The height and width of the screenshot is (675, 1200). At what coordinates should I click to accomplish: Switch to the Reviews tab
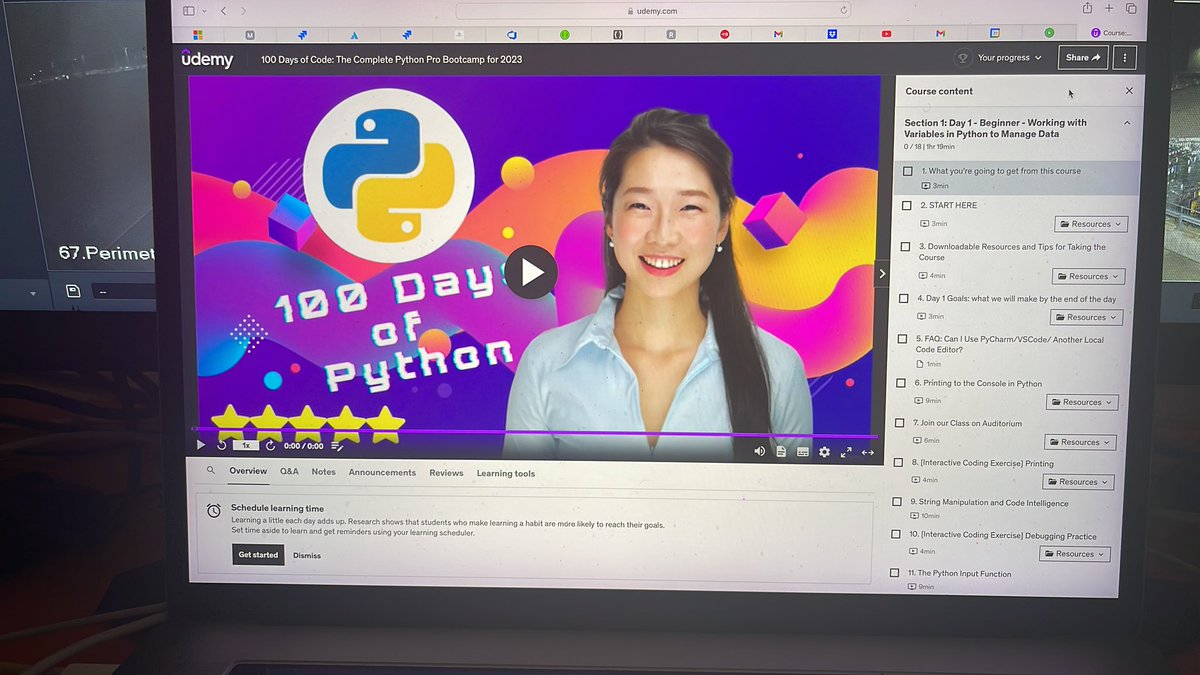(x=446, y=473)
